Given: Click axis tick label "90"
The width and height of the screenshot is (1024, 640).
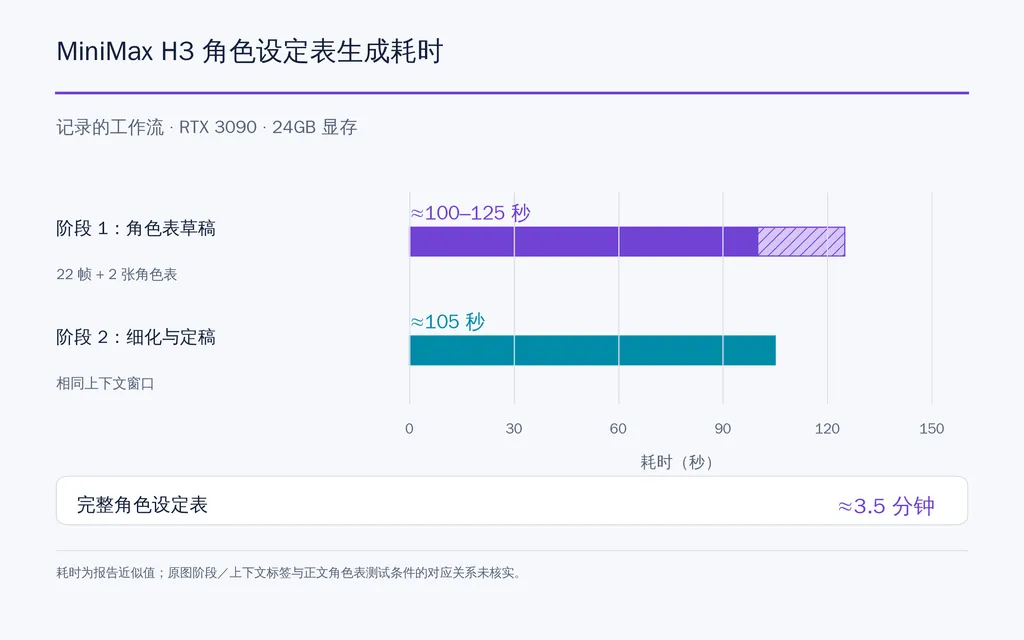Looking at the screenshot, I should [x=723, y=429].
